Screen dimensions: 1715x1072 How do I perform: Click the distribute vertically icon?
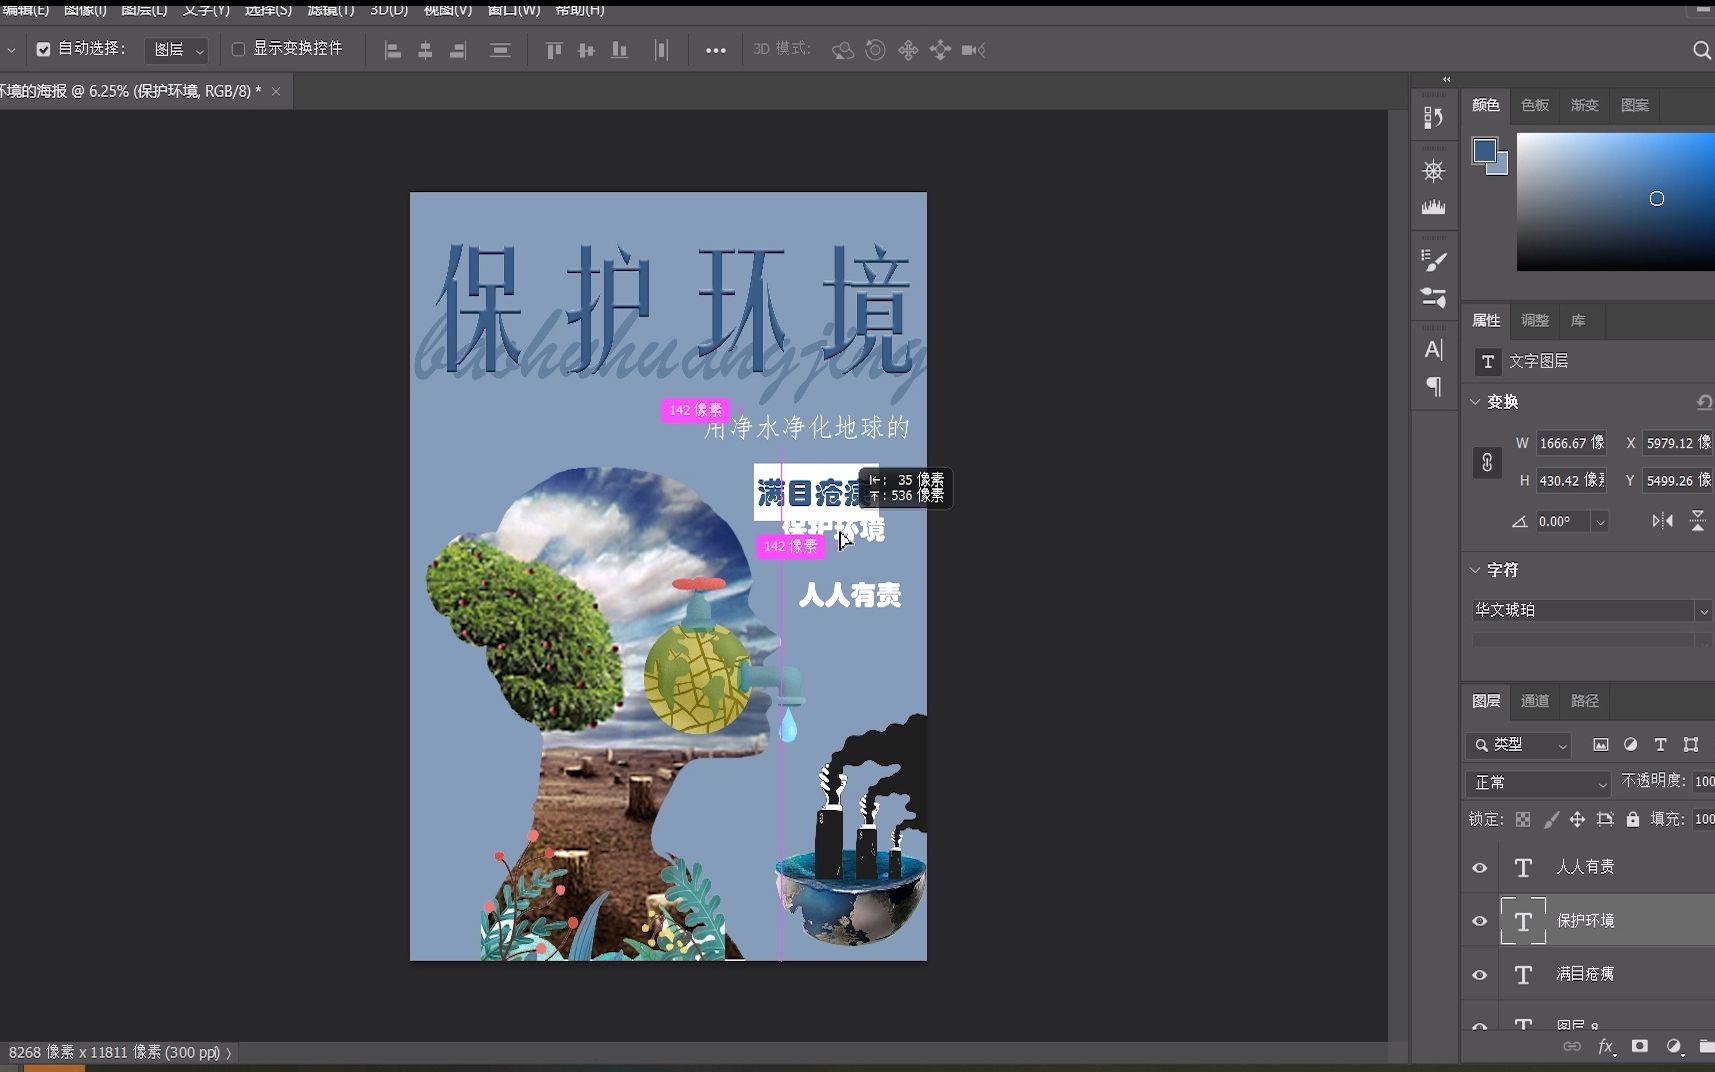click(500, 50)
